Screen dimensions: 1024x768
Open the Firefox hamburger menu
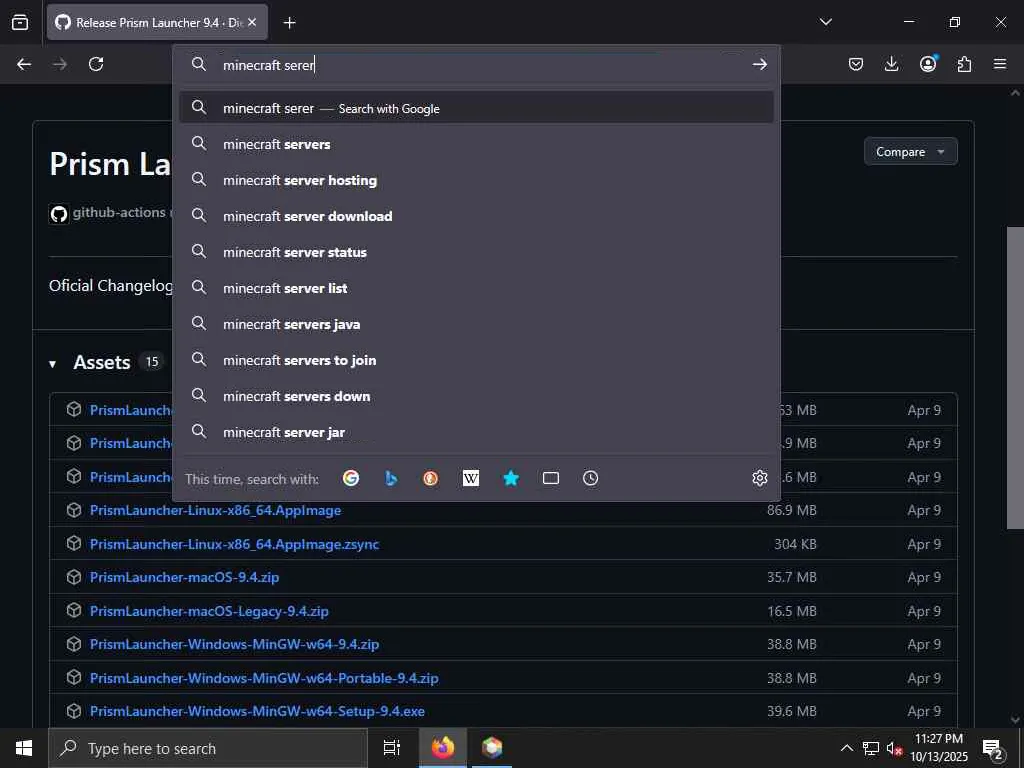(1000, 64)
